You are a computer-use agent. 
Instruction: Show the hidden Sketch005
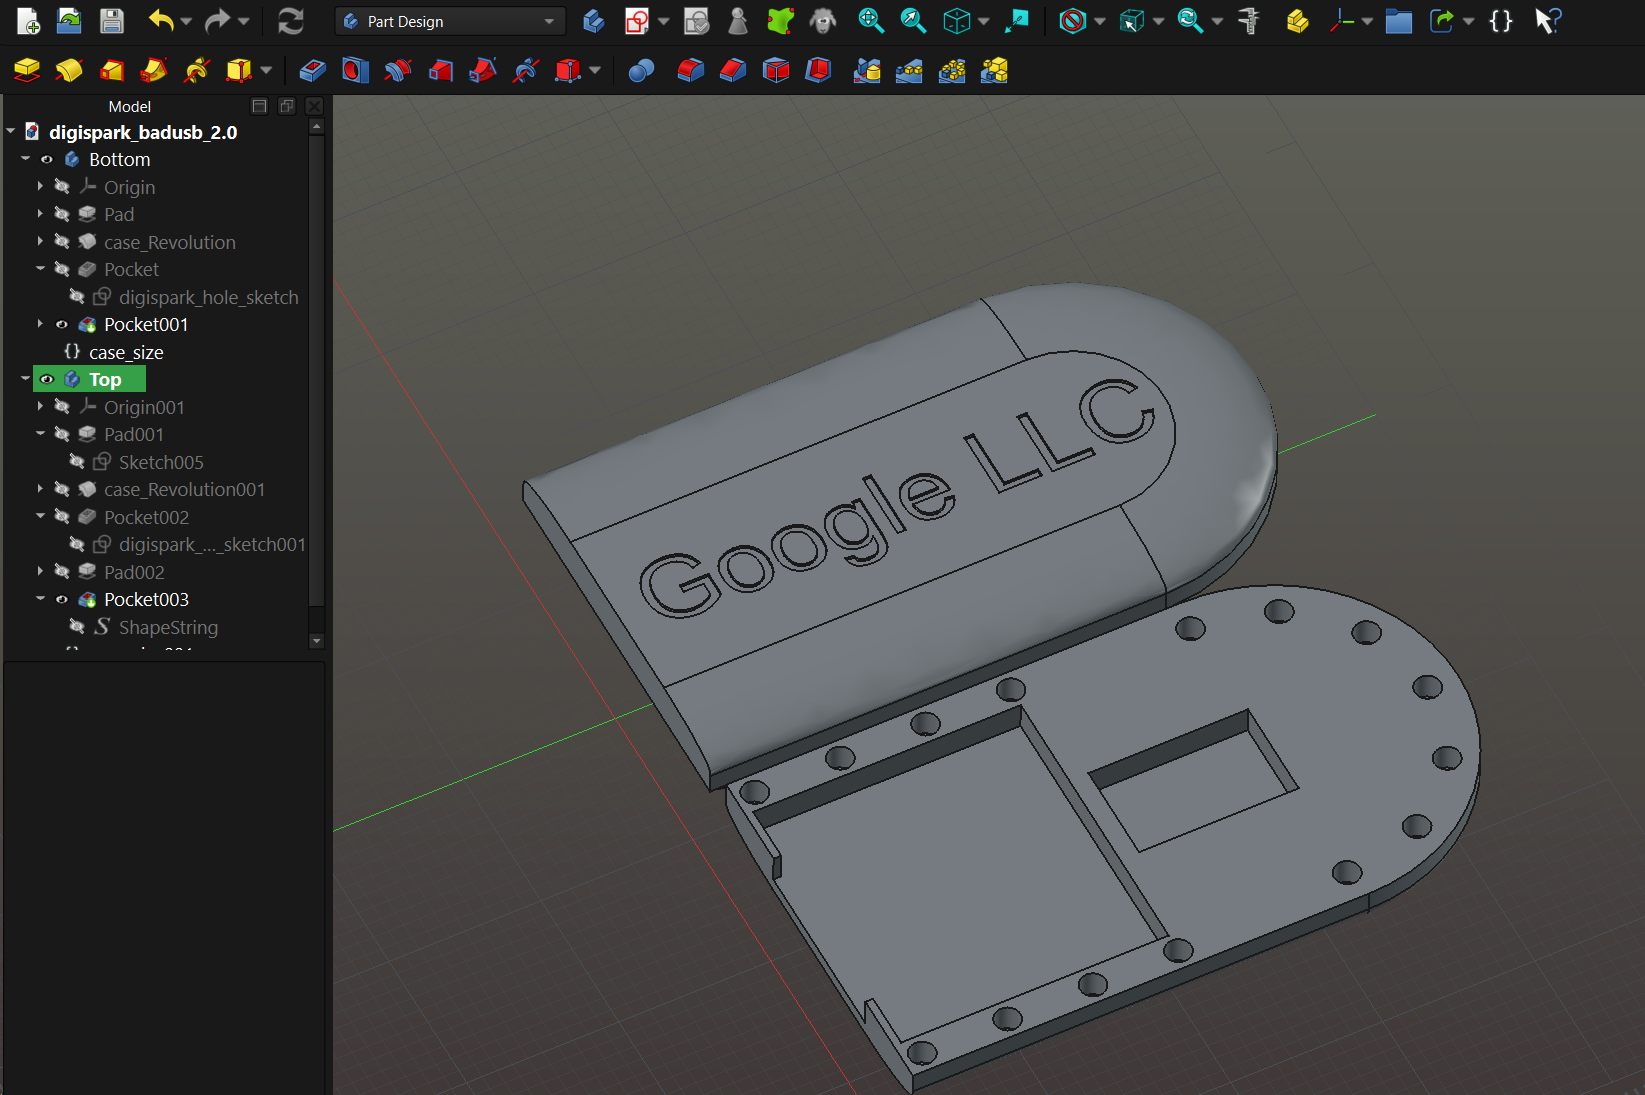coord(77,462)
